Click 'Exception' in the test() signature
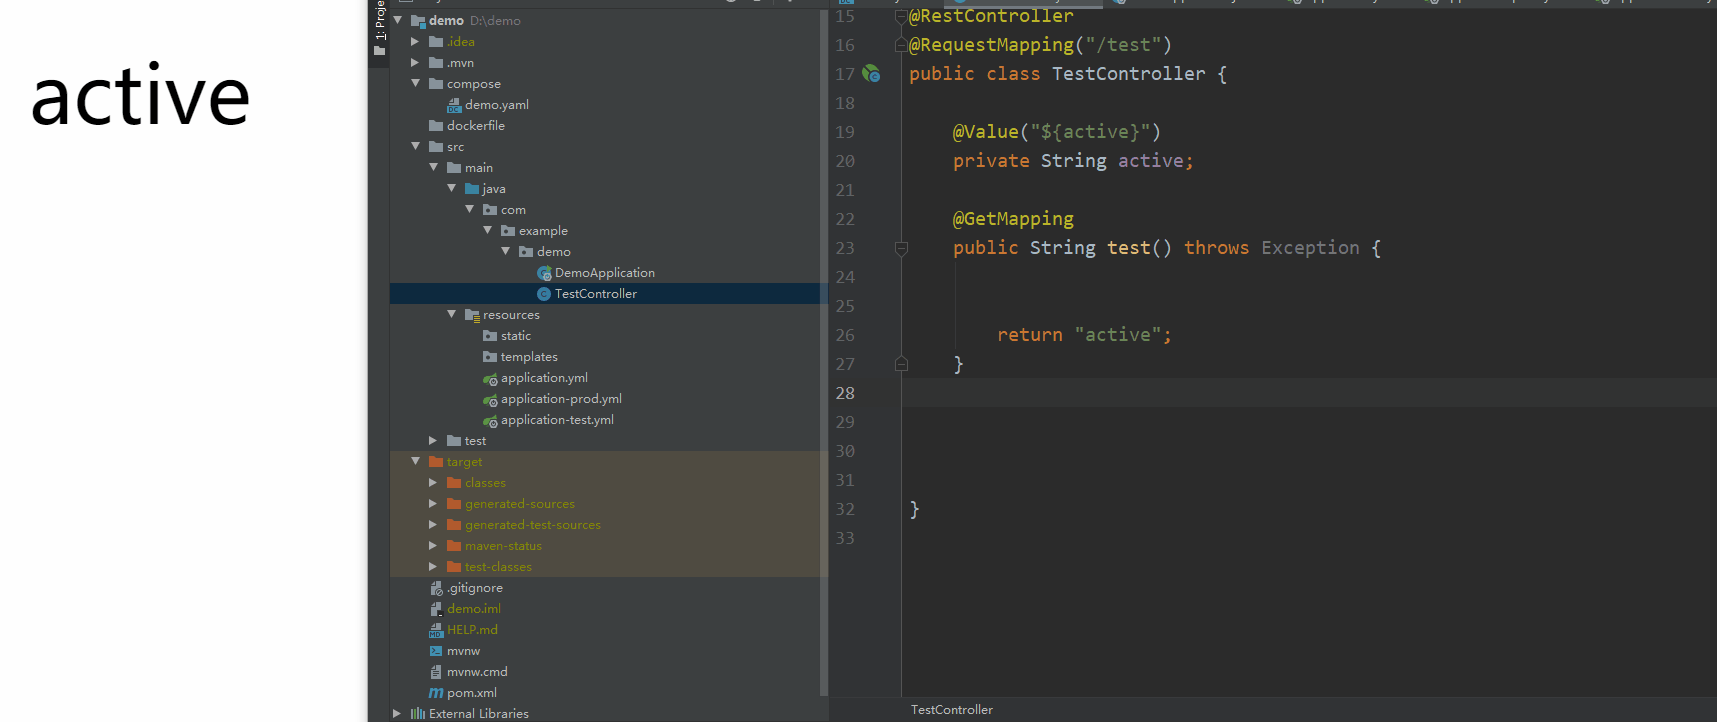 (x=1310, y=248)
